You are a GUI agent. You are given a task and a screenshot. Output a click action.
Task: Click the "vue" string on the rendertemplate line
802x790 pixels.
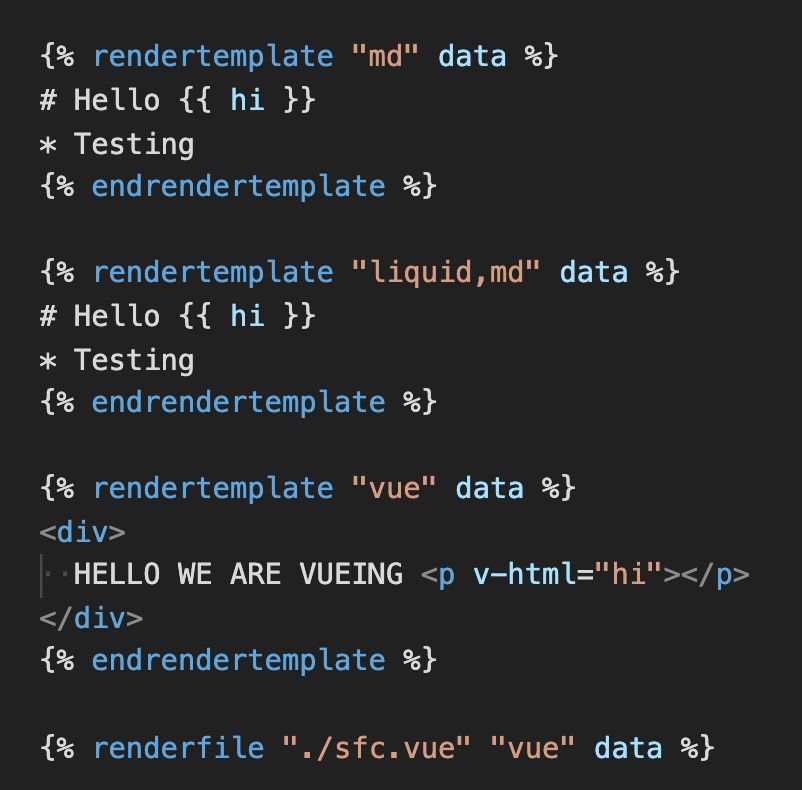(395, 488)
